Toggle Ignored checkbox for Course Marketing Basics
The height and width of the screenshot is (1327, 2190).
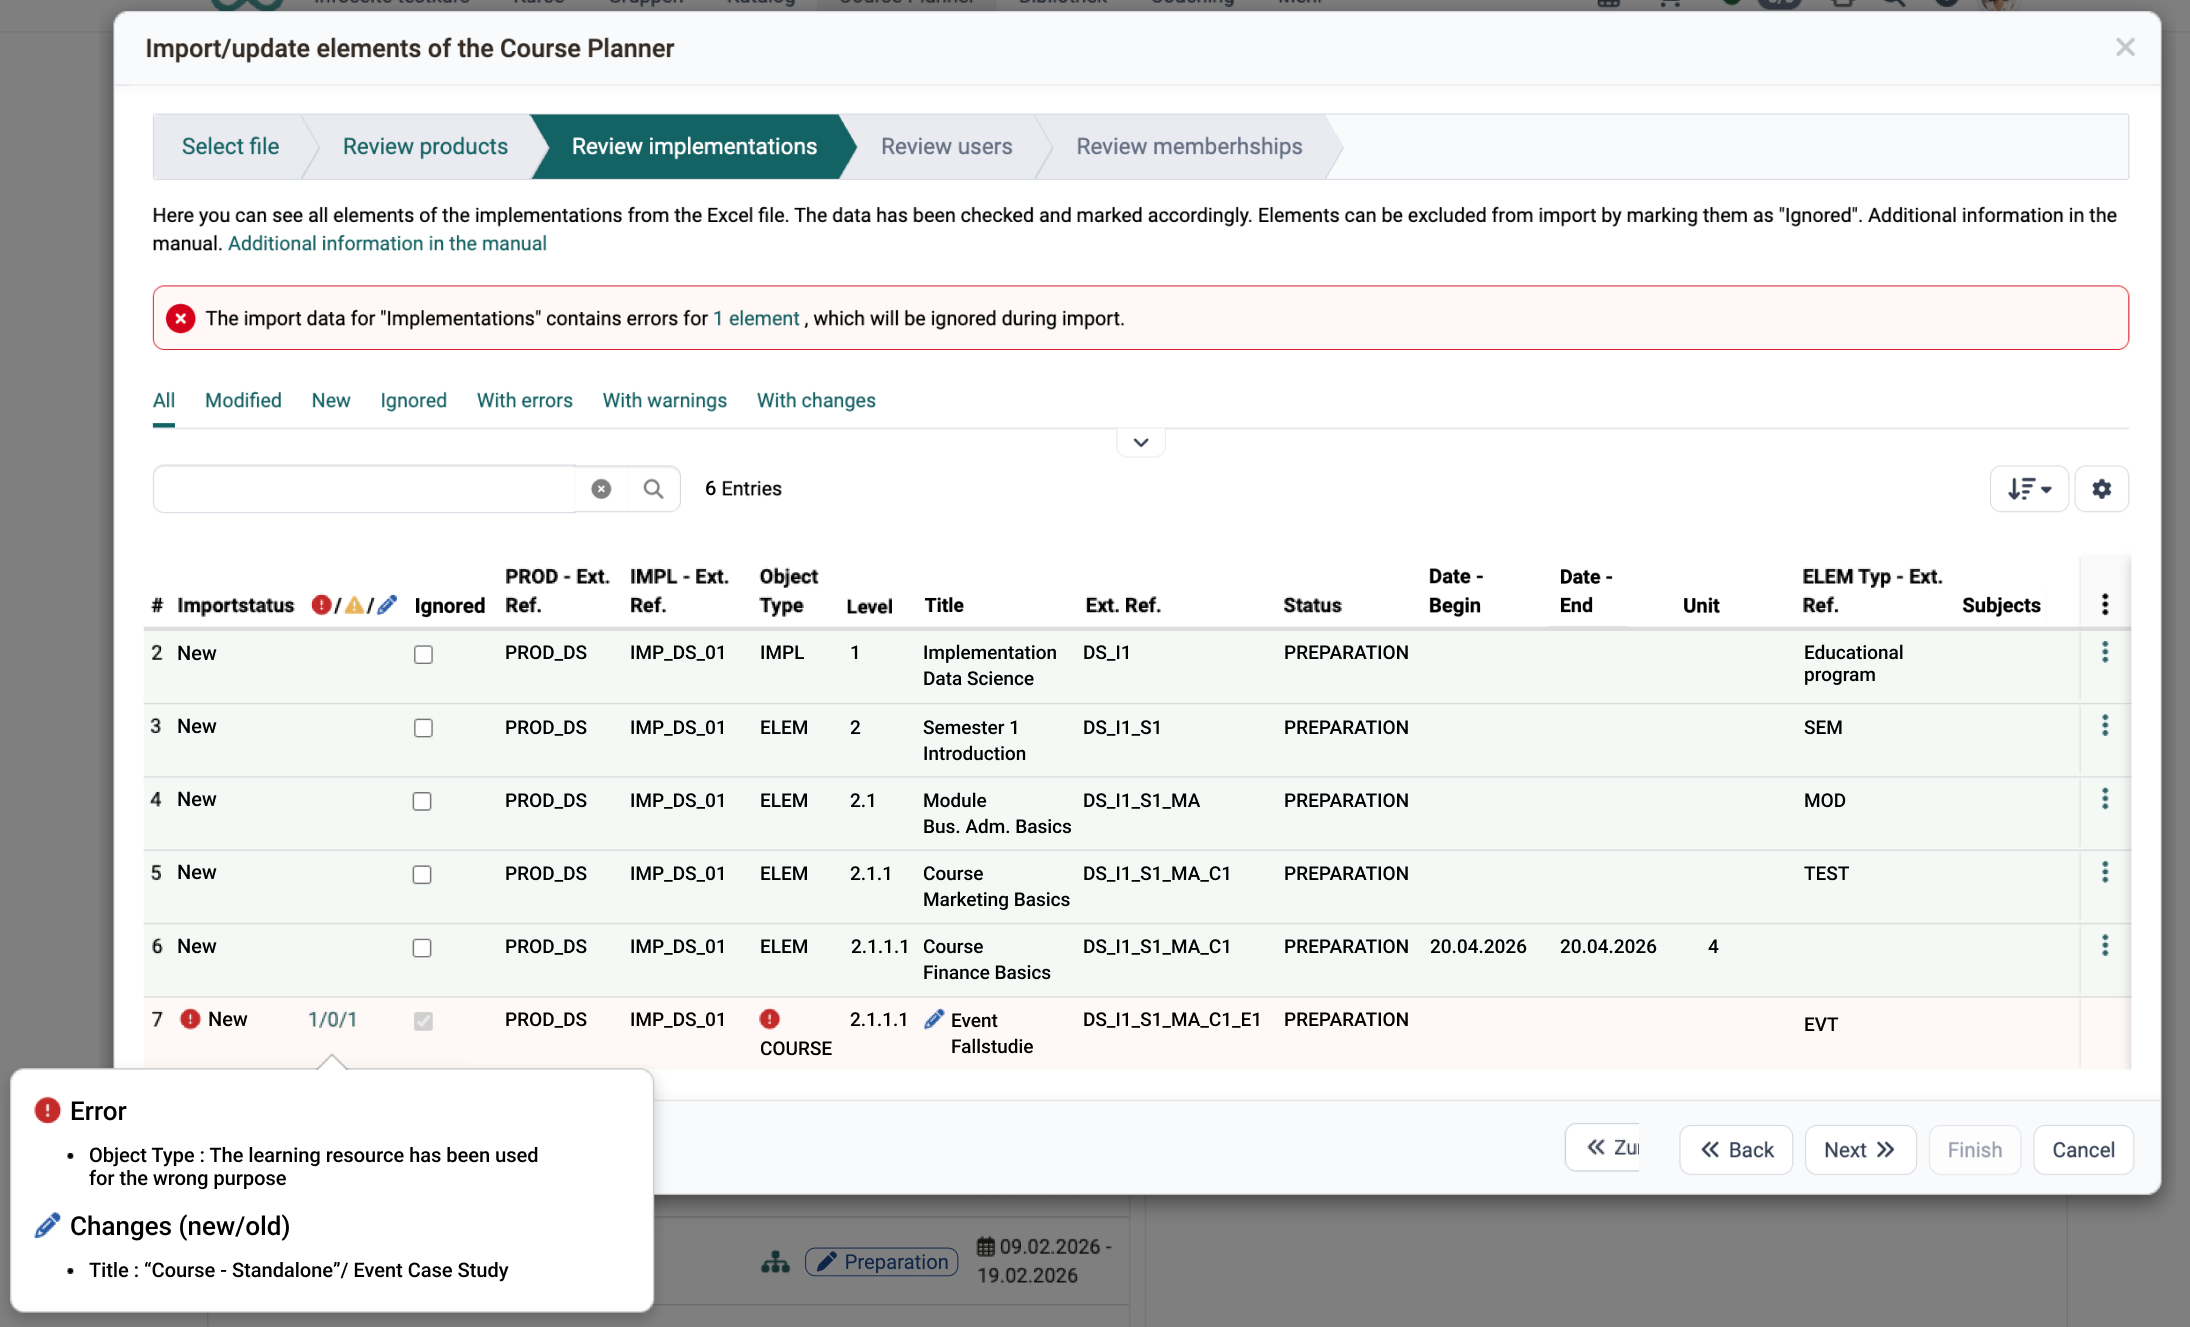tap(422, 874)
